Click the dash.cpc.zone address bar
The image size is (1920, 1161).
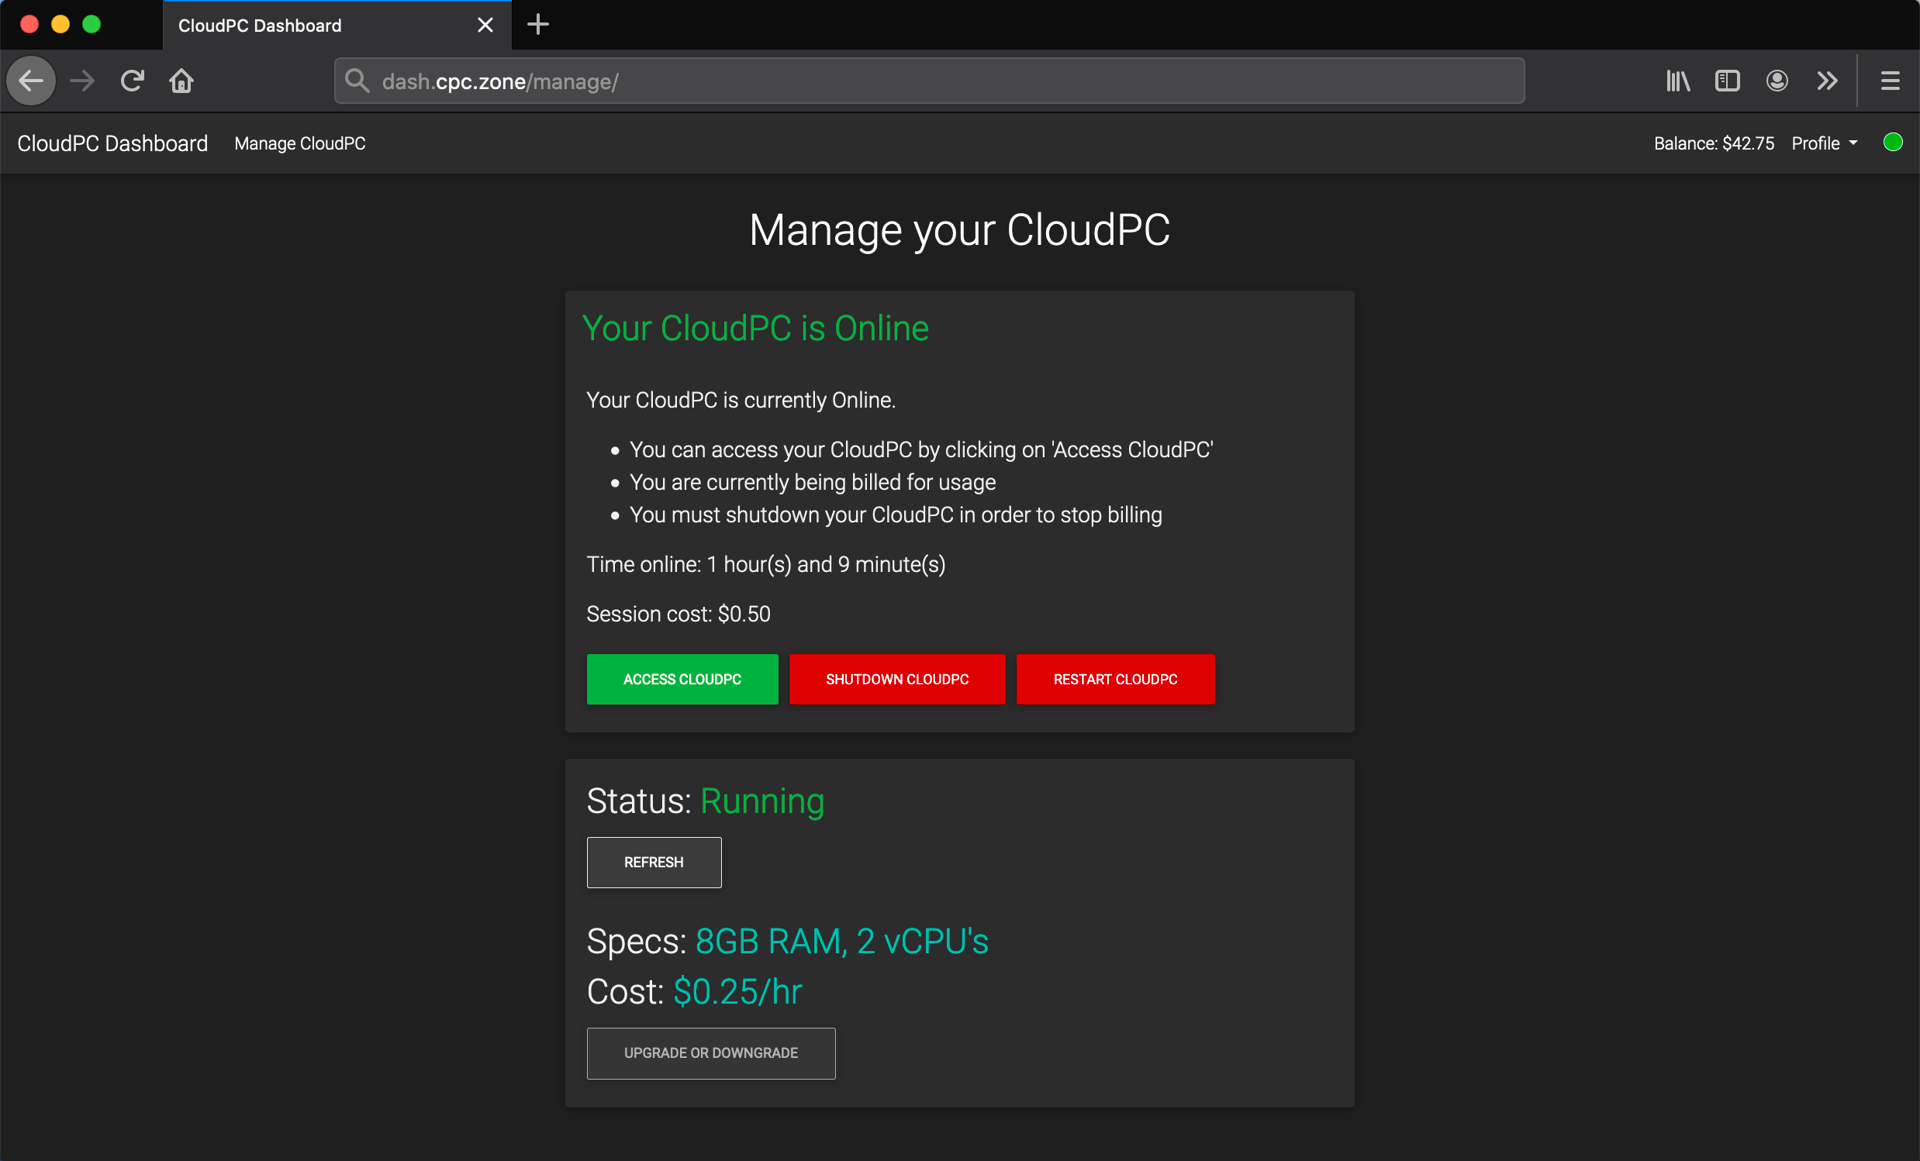pos(930,81)
